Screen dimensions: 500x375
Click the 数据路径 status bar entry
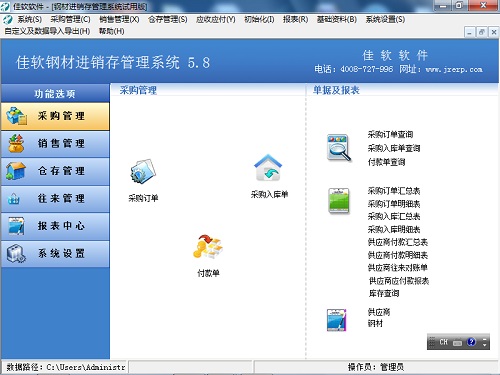(65, 367)
